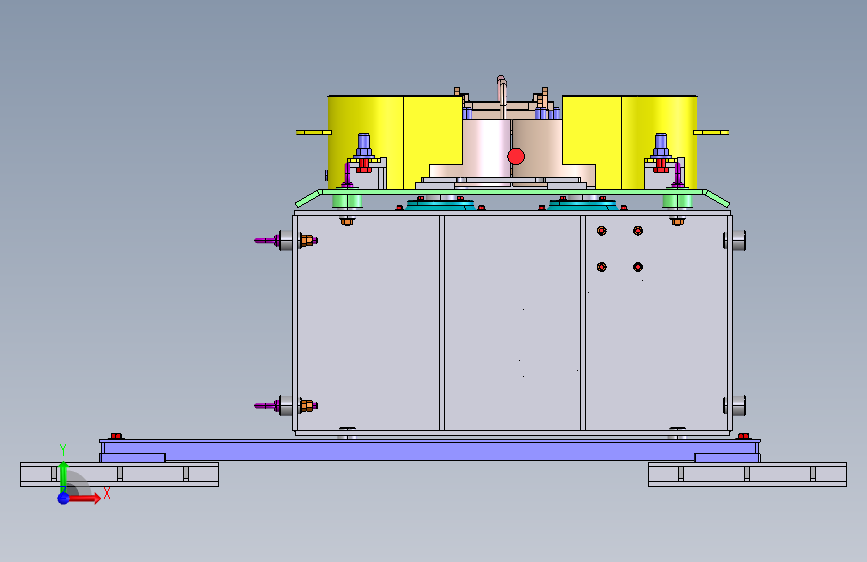The height and width of the screenshot is (562, 867).
Task: Pick the upper purple bolt on the cabinet's left side
Action: point(267,241)
